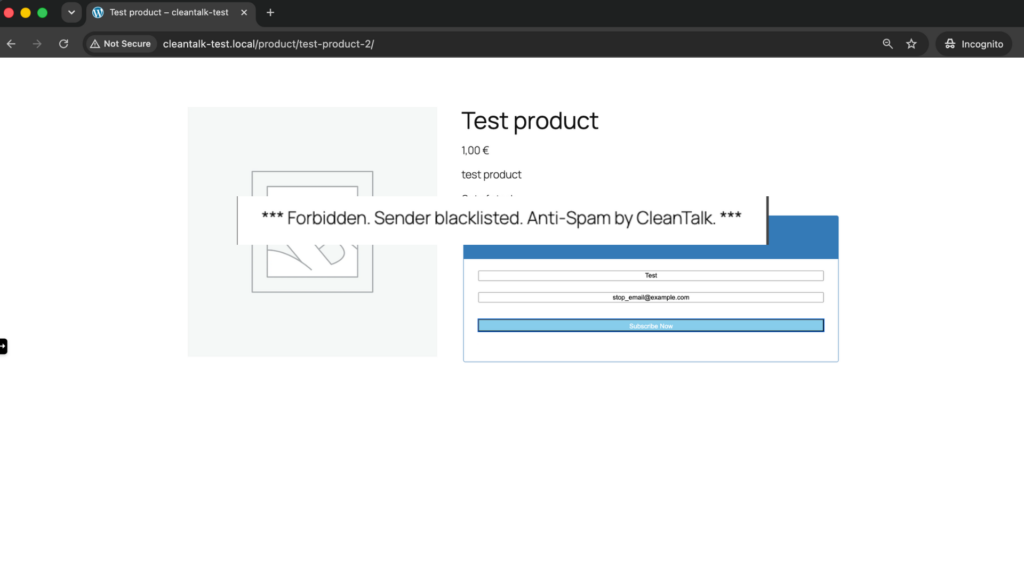Bookmark this page with the star icon
The width and height of the screenshot is (1024, 576).
click(x=912, y=44)
